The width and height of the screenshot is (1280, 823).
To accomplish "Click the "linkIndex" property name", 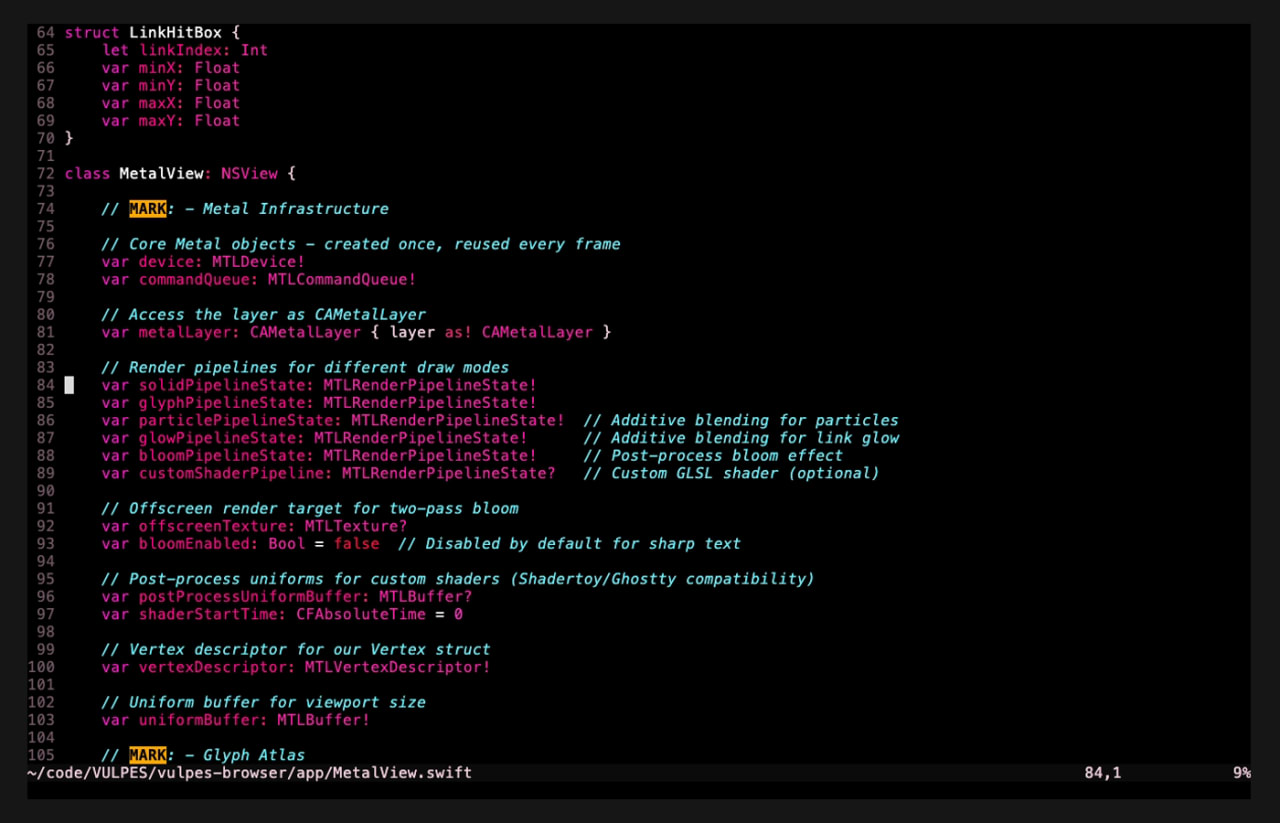I will [180, 50].
